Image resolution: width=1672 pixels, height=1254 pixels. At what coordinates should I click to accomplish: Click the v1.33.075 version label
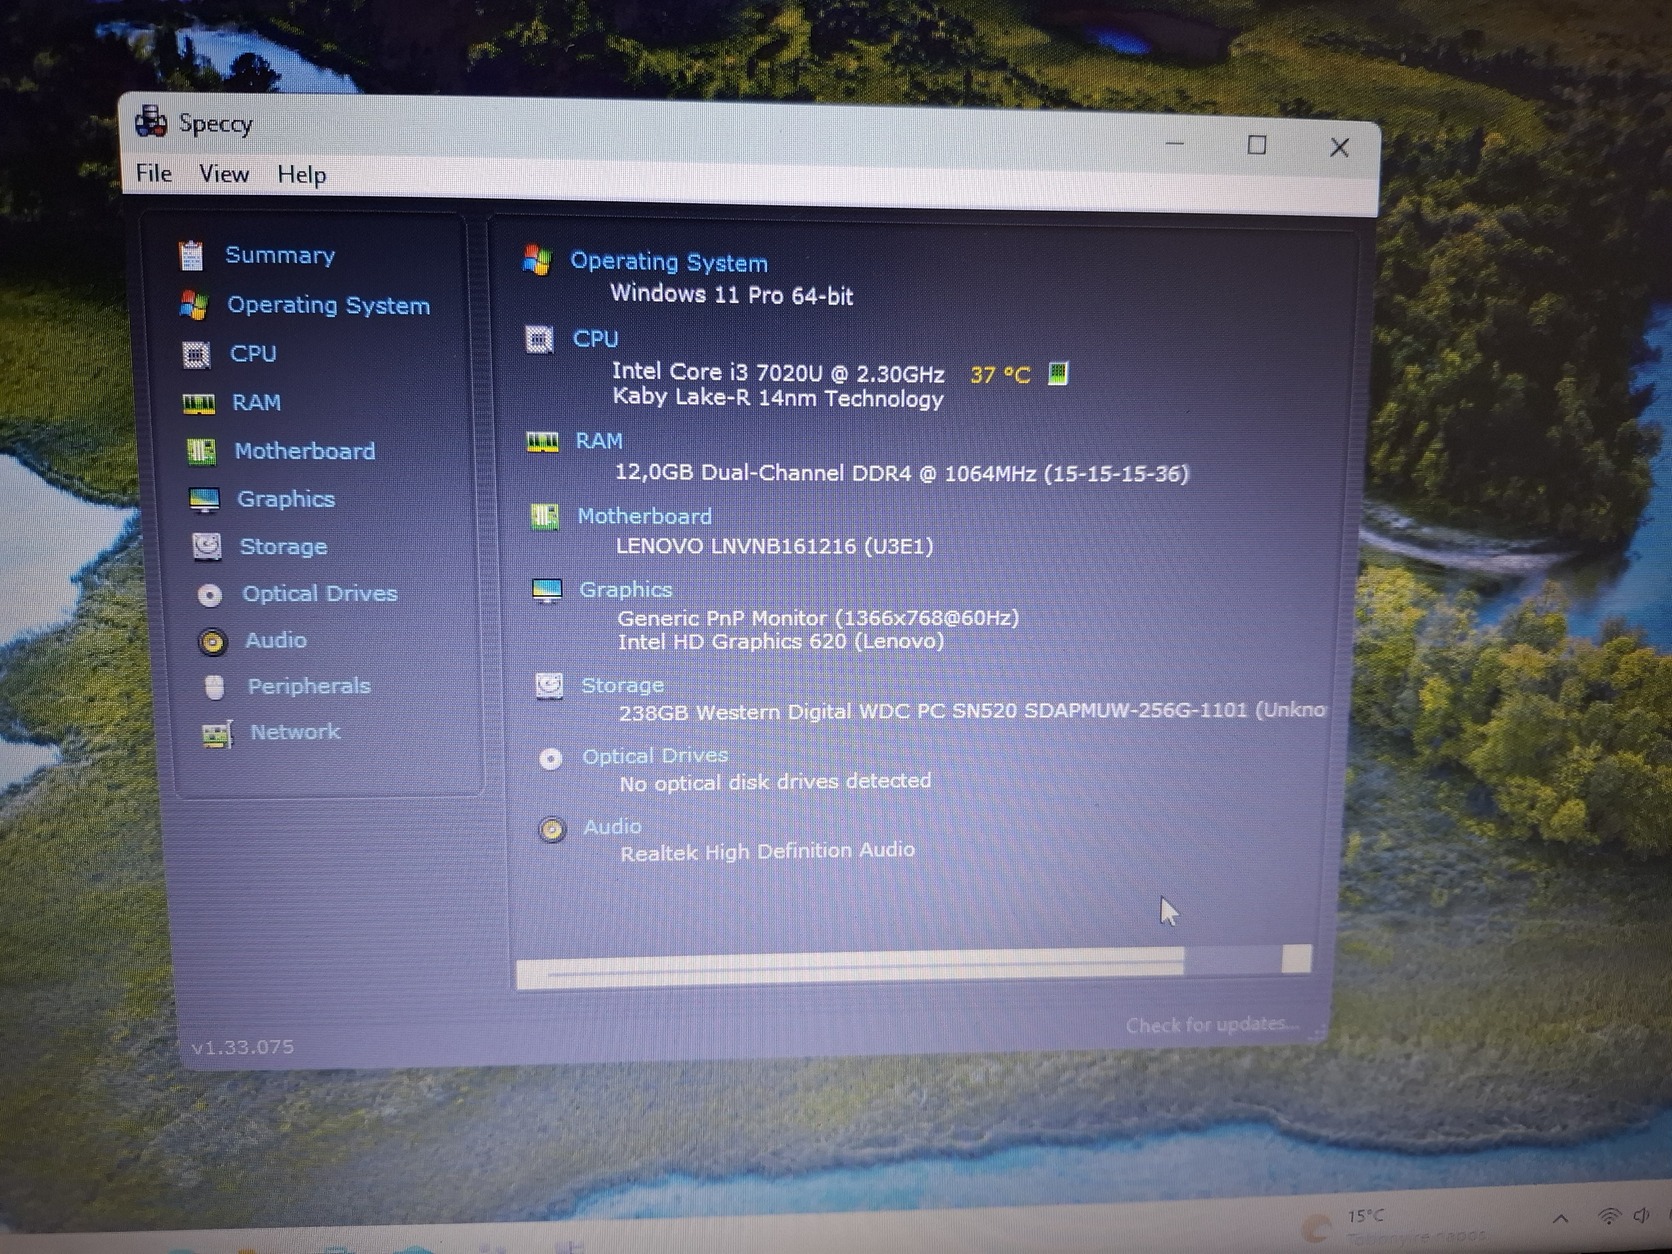243,1047
